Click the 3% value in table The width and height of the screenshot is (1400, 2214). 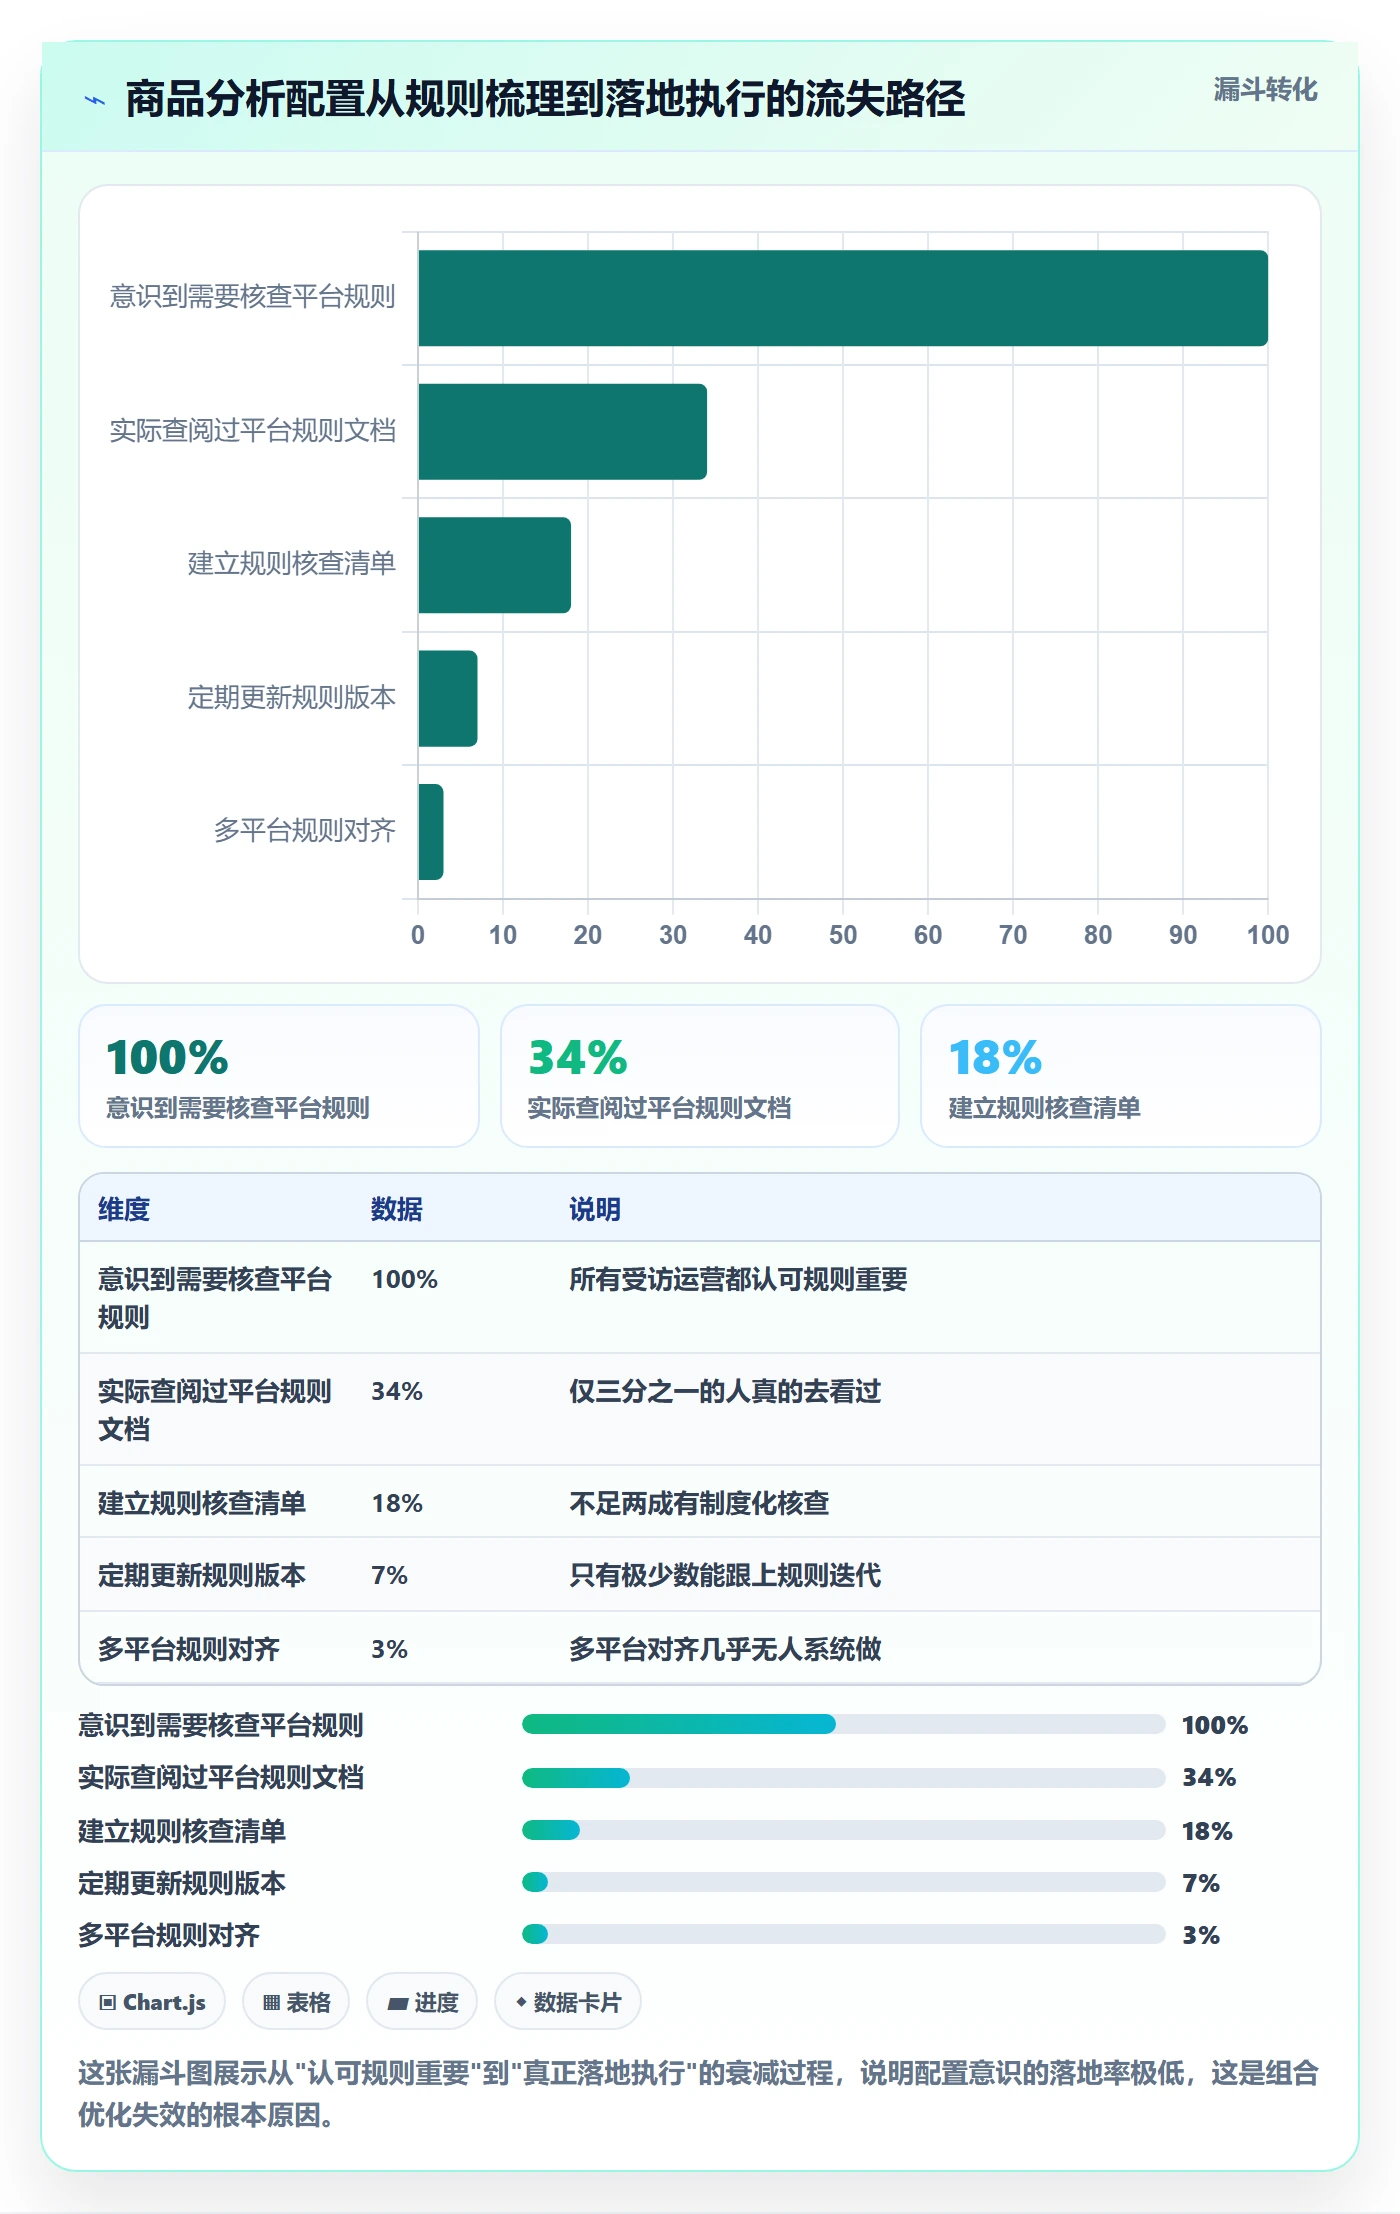click(x=389, y=1649)
